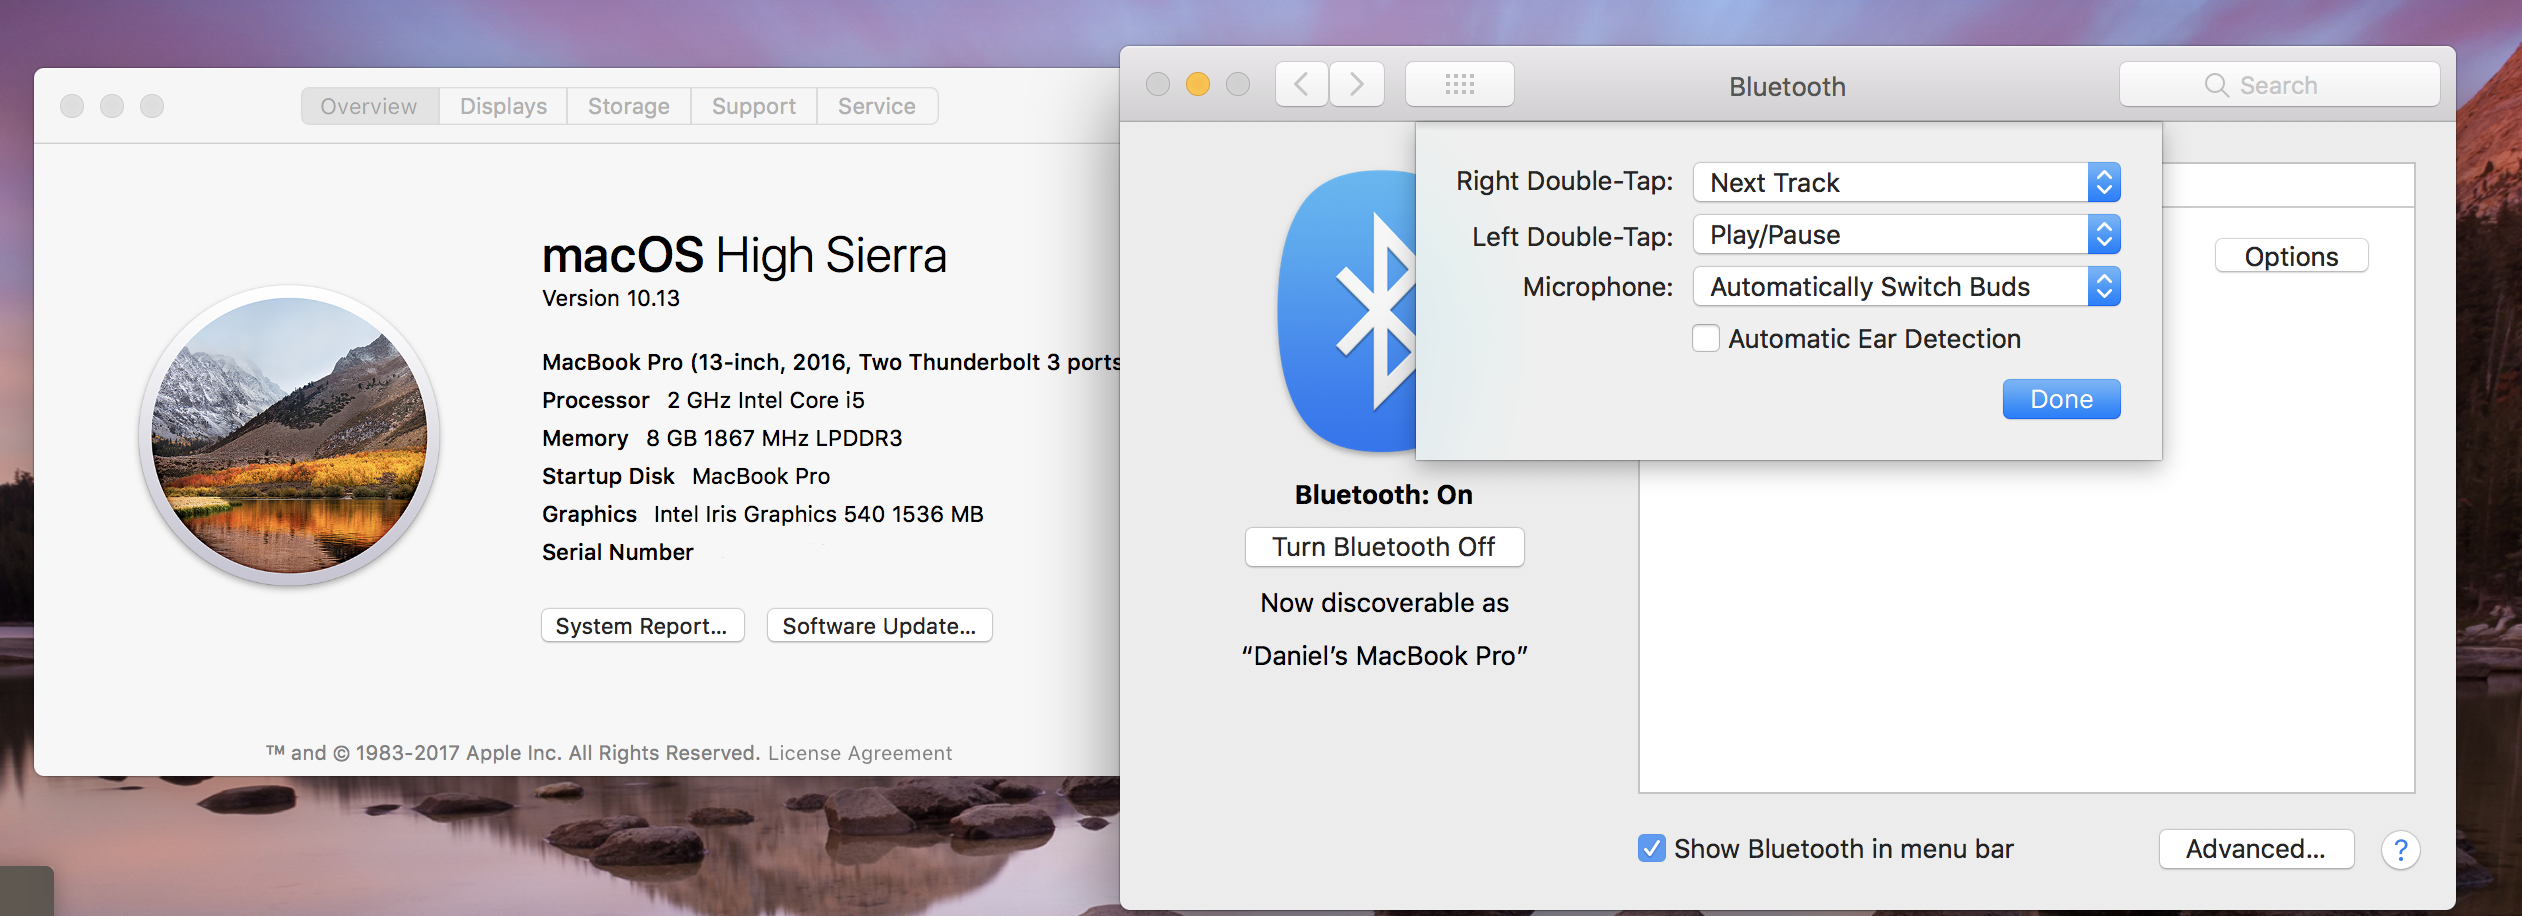Open the Microphone dropdown

tap(1906, 287)
